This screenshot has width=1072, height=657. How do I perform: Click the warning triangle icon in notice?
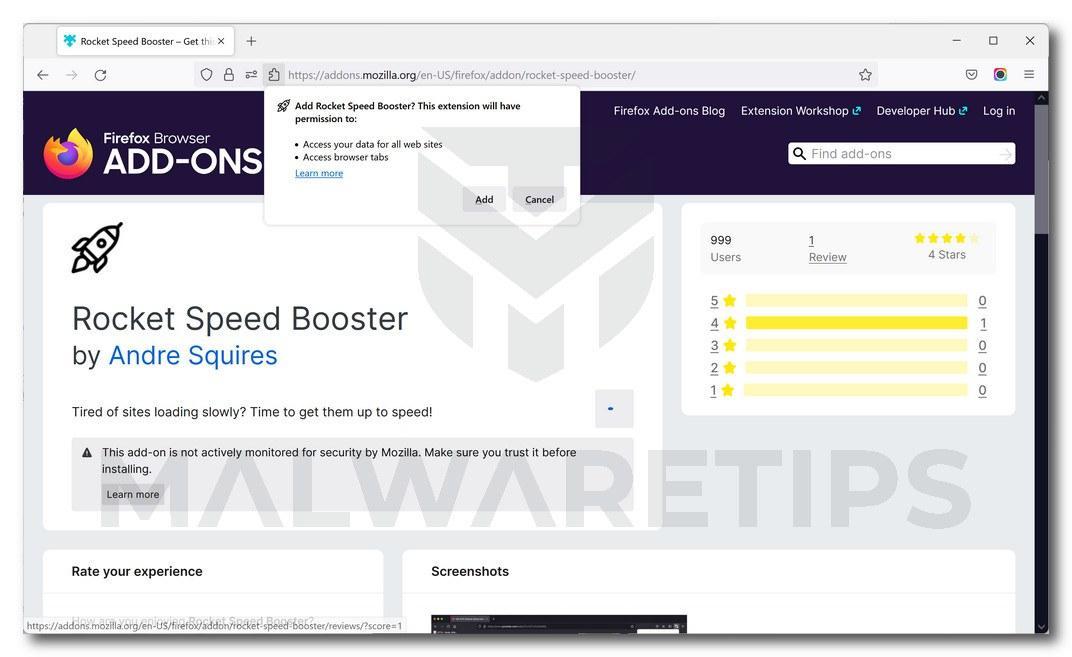87,453
